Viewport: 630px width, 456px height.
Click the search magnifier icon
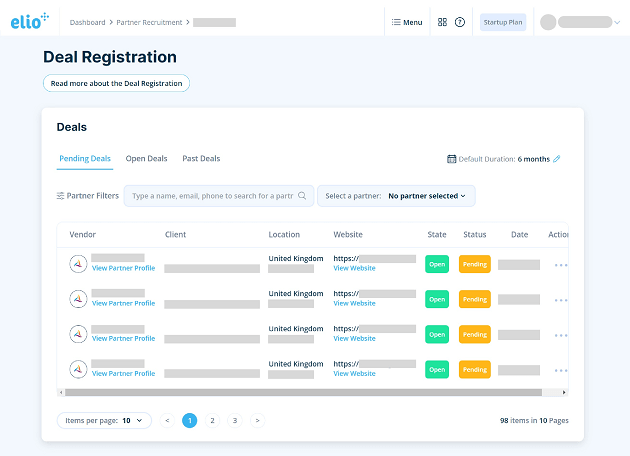pos(302,196)
